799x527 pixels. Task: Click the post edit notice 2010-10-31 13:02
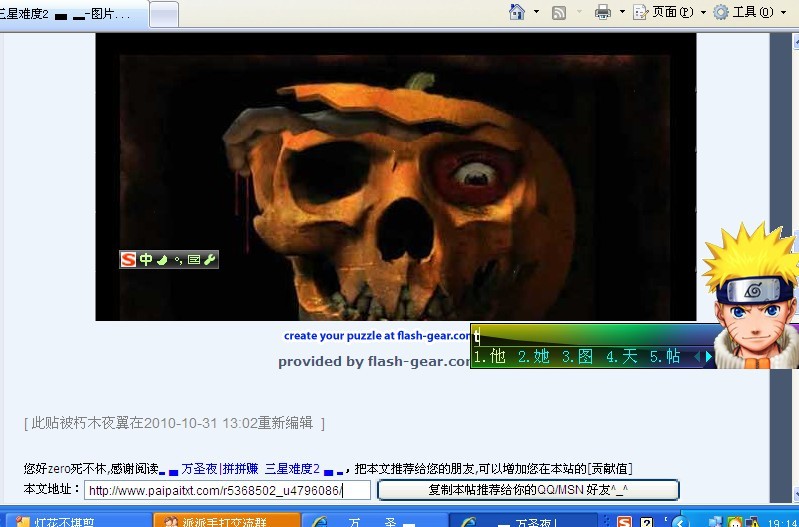(174, 423)
